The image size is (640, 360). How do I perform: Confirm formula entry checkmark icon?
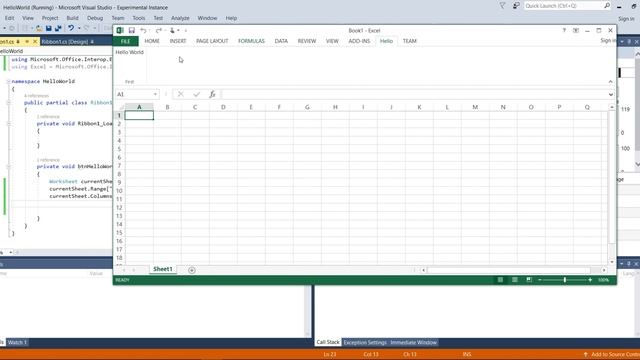(x=196, y=94)
